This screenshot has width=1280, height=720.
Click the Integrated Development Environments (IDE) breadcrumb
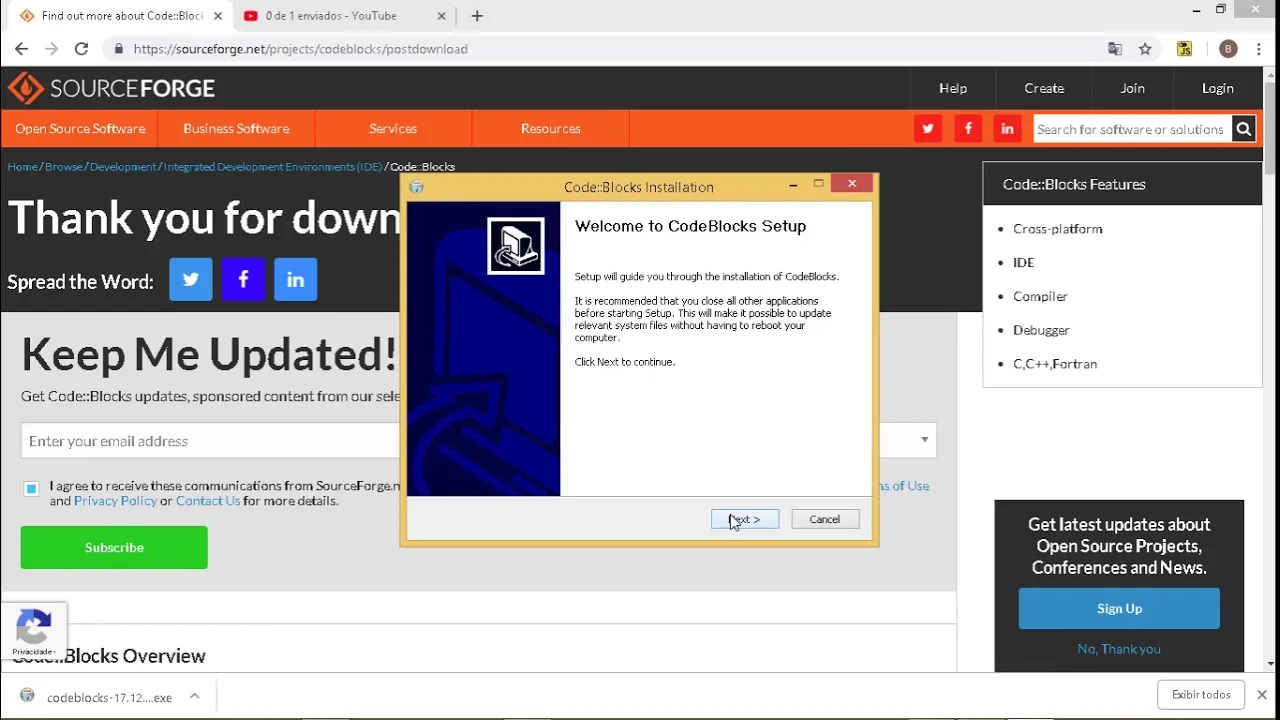[273, 167]
